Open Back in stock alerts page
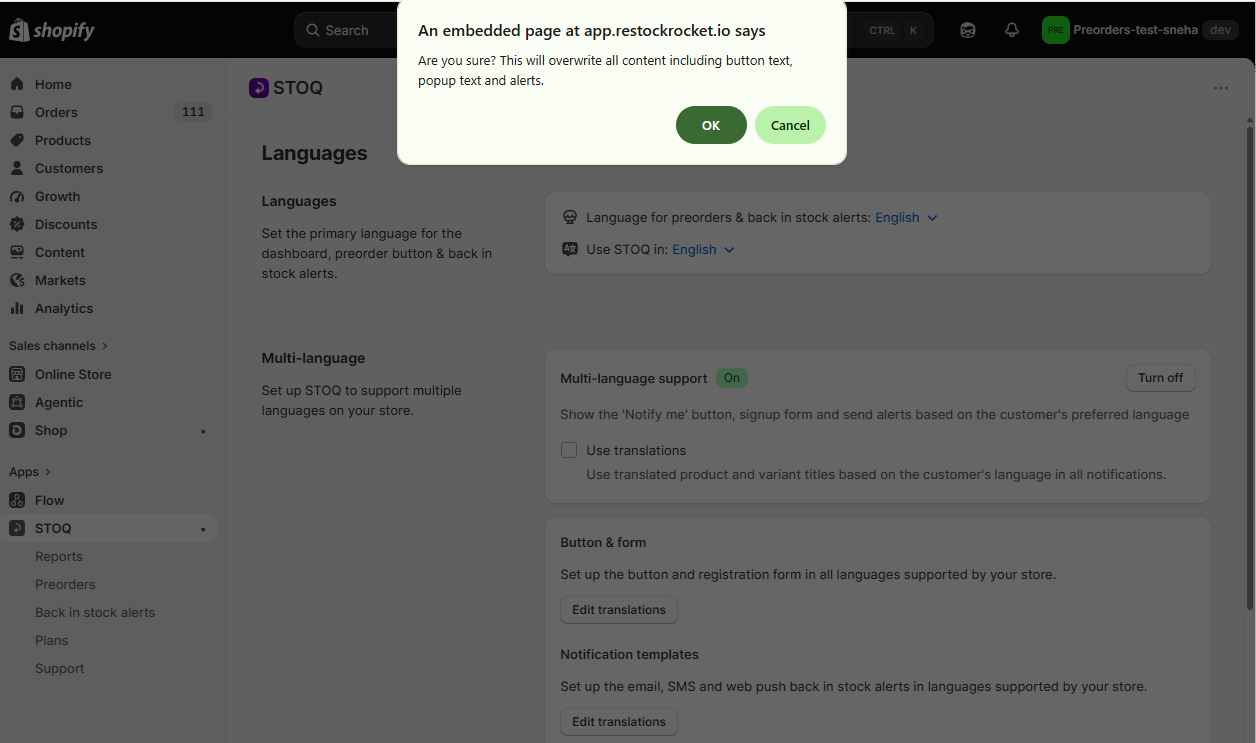This screenshot has height=743, width=1256. 95,612
